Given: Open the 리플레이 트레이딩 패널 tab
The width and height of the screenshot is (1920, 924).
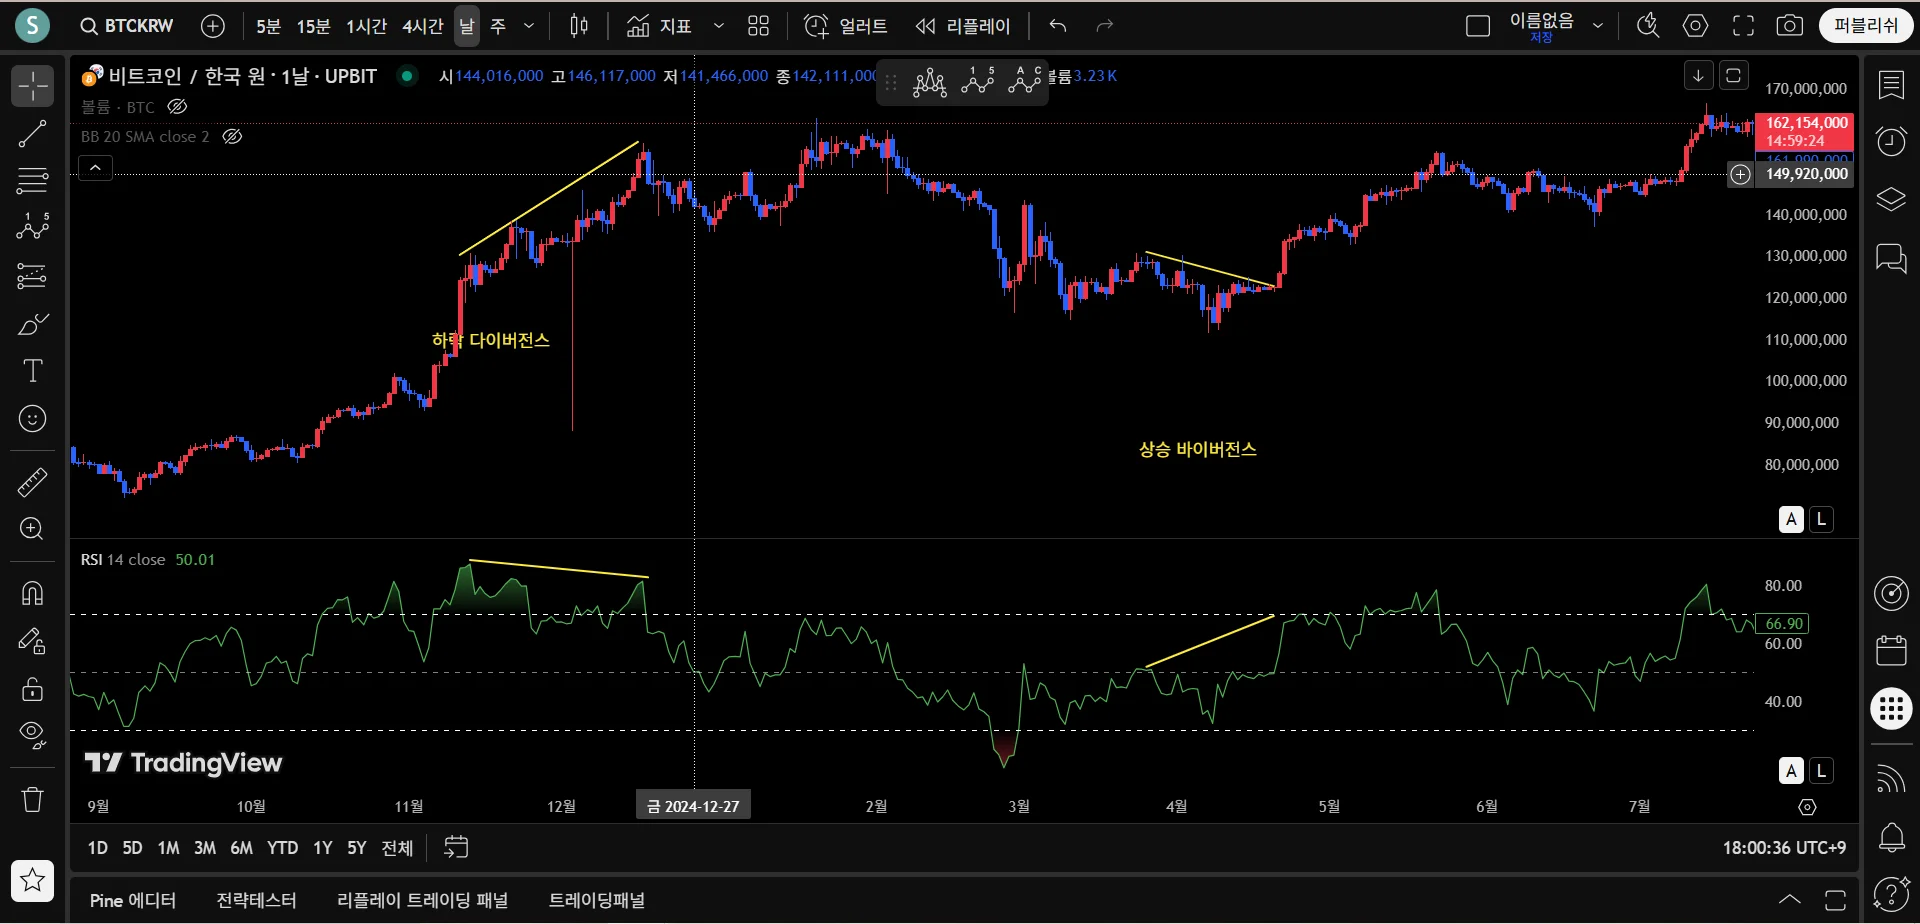Looking at the screenshot, I should [423, 901].
